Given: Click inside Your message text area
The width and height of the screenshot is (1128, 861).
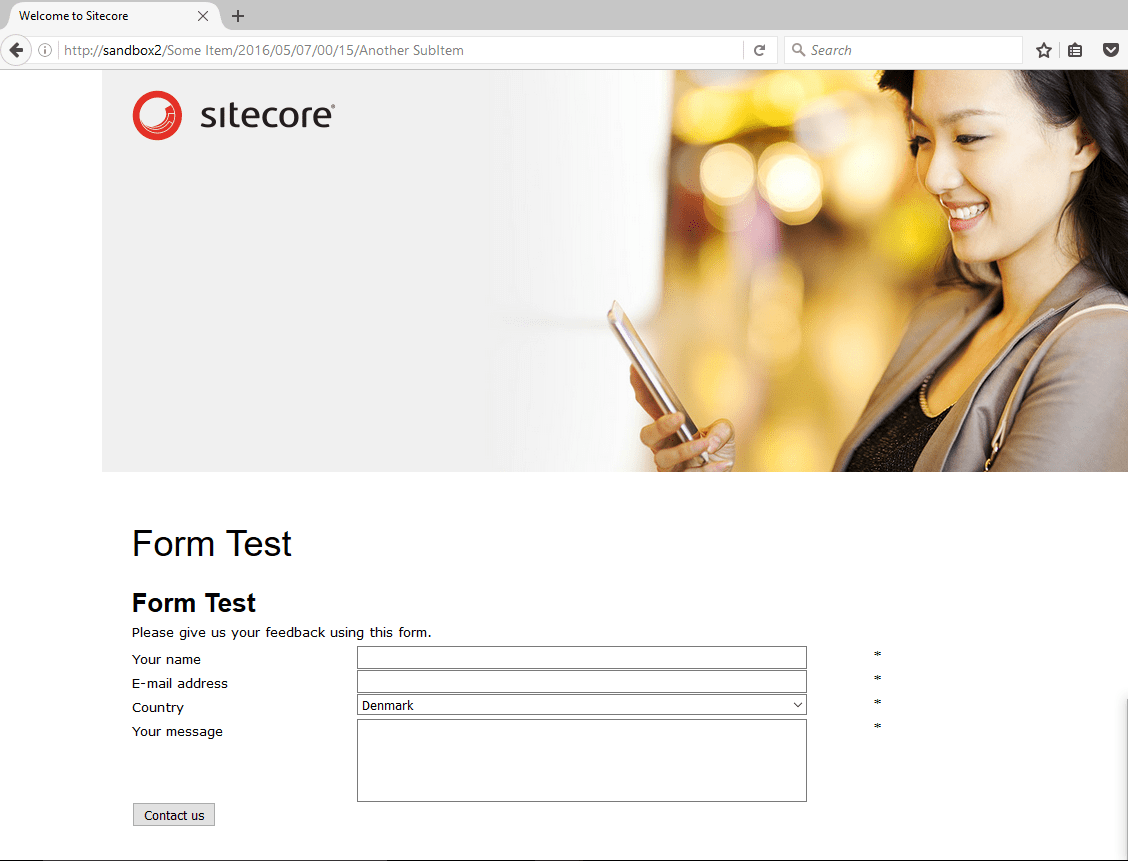Looking at the screenshot, I should [x=581, y=760].
